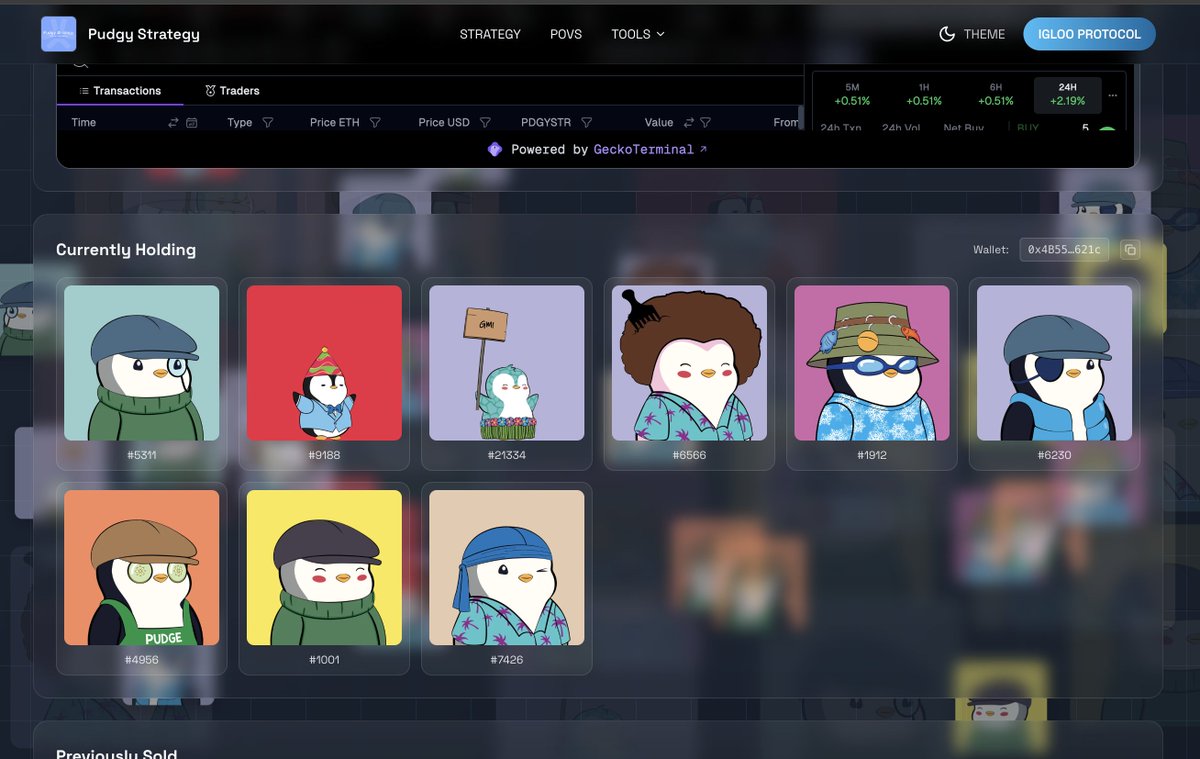Screen dimensions: 1200x759
Task: Open penguin #5311 thumbnail
Action: [x=142, y=363]
